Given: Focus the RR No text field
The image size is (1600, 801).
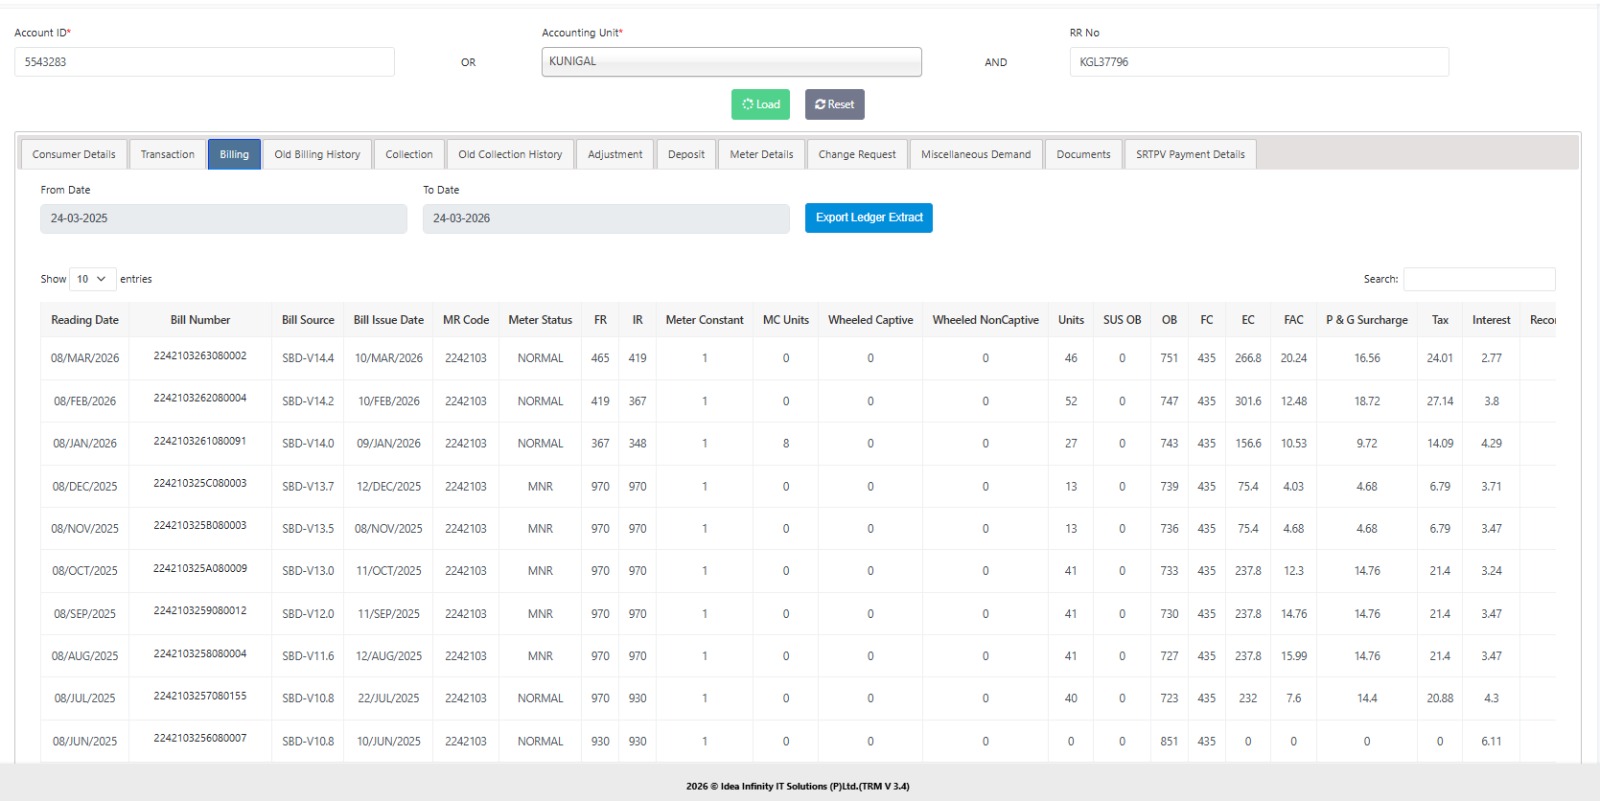Looking at the screenshot, I should (x=1258, y=62).
